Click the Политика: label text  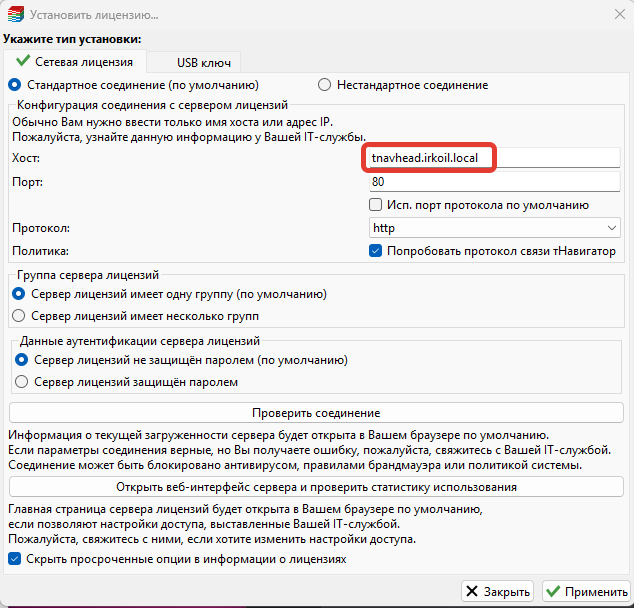pyautogui.click(x=40, y=251)
